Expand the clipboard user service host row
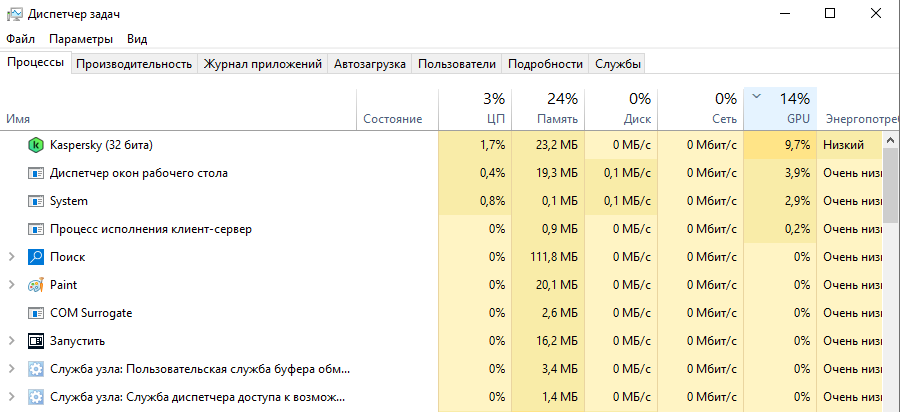900x412 pixels. pyautogui.click(x=12, y=369)
